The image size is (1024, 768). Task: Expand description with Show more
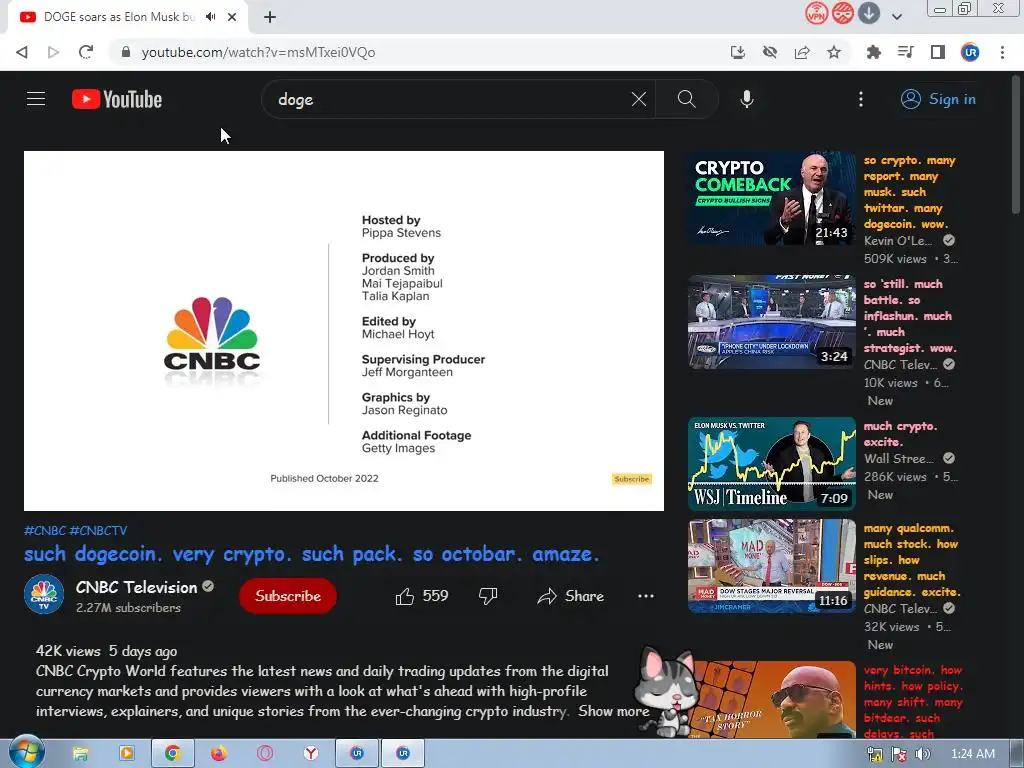click(x=613, y=711)
